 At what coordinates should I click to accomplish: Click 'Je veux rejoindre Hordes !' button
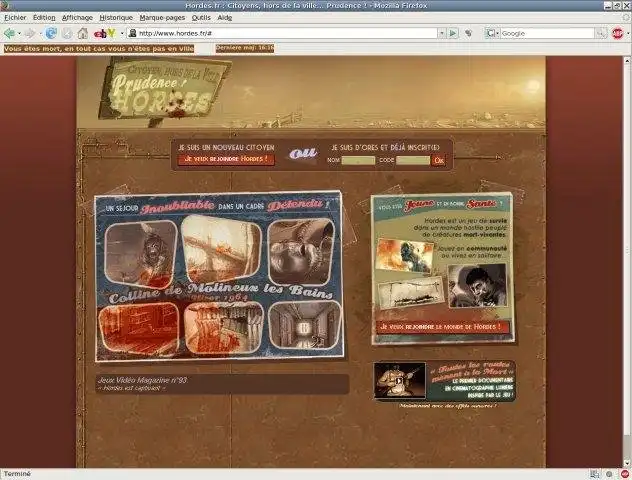point(226,159)
